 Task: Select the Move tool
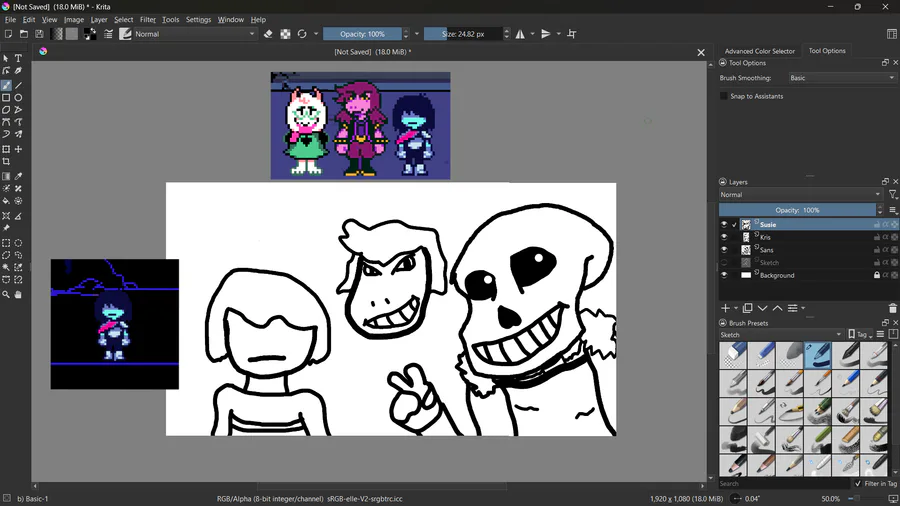(18, 149)
